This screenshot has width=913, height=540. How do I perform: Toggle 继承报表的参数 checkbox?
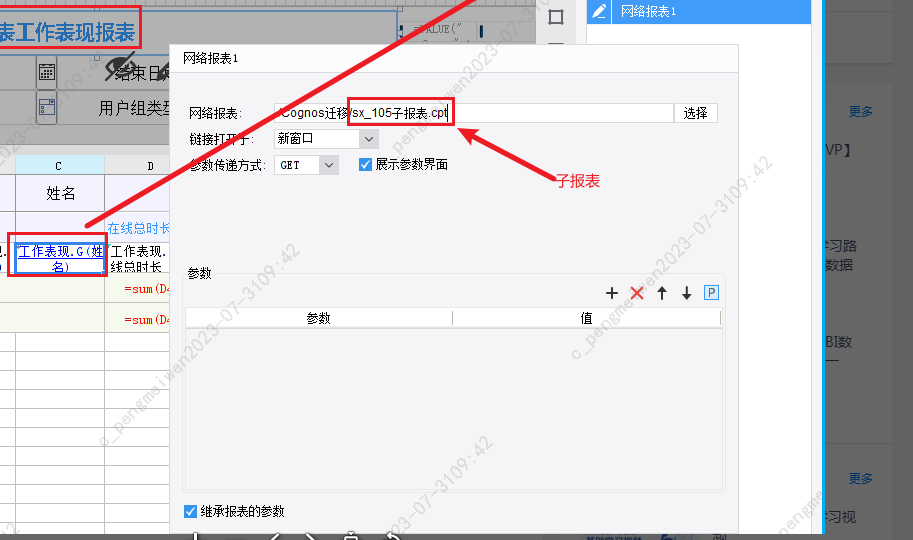[x=190, y=511]
